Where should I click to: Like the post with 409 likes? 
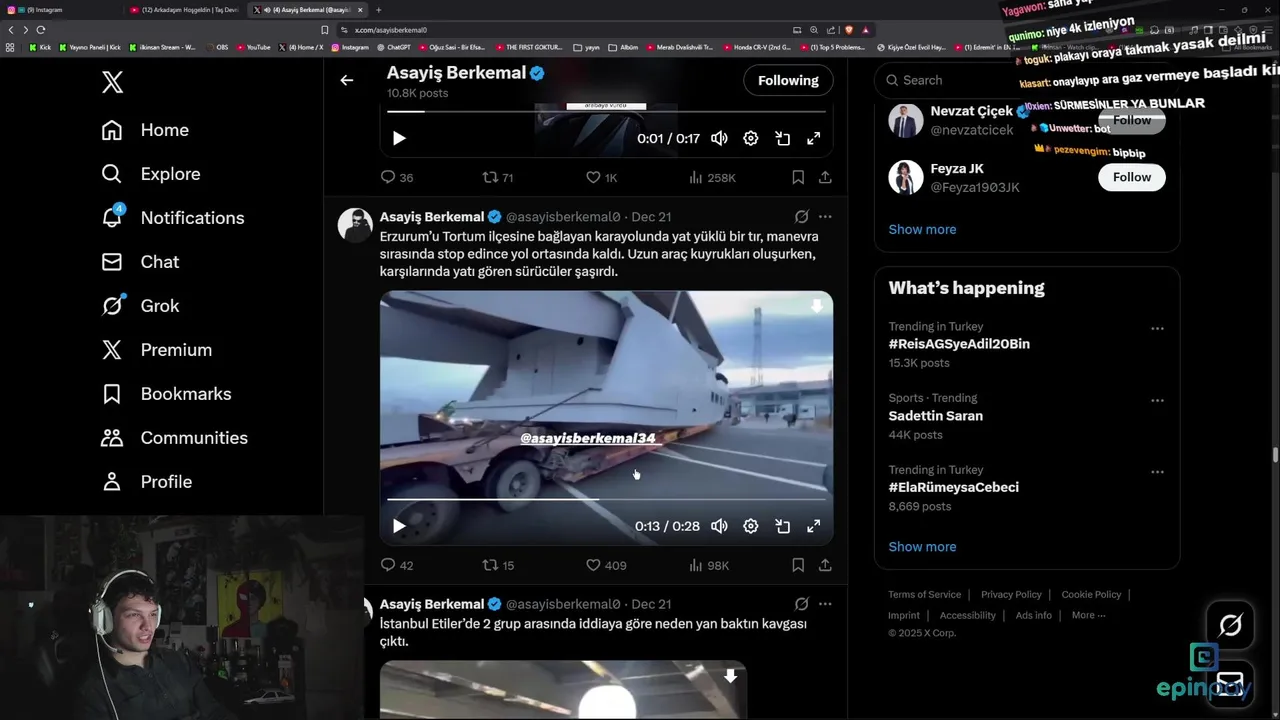(x=606, y=565)
